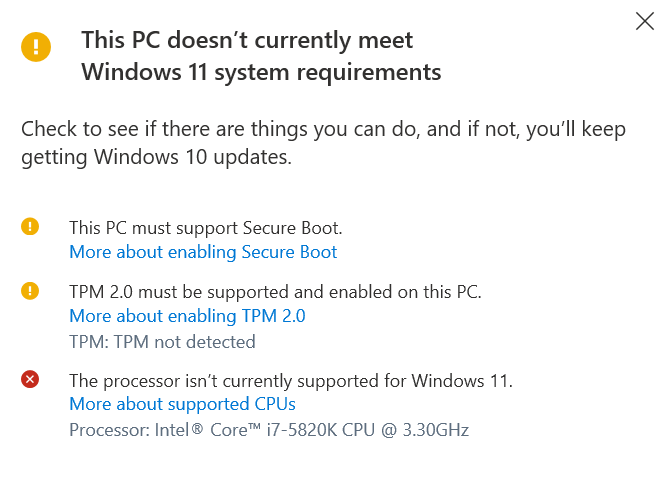Close the PC Health Check dialog
The width and height of the screenshot is (664, 478).
(x=645, y=21)
